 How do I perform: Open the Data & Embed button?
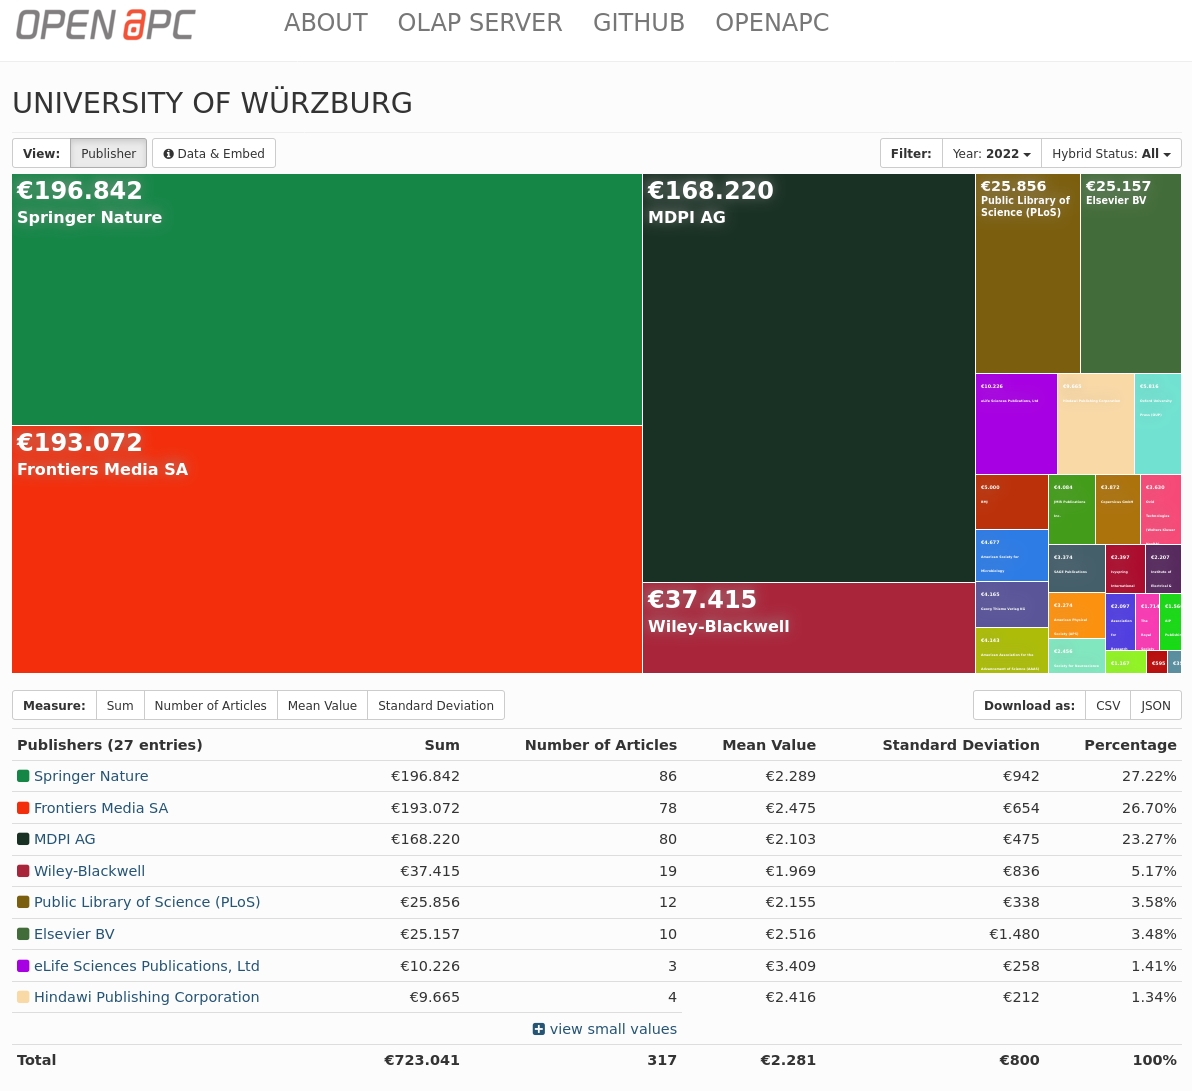point(214,153)
